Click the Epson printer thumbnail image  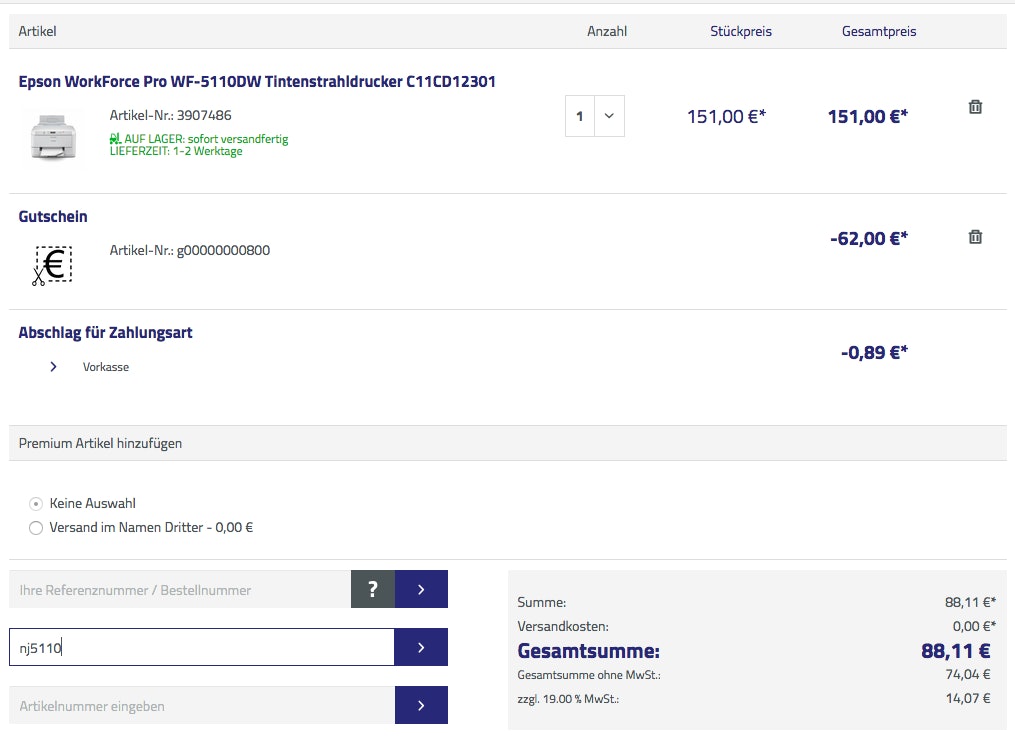coord(53,136)
